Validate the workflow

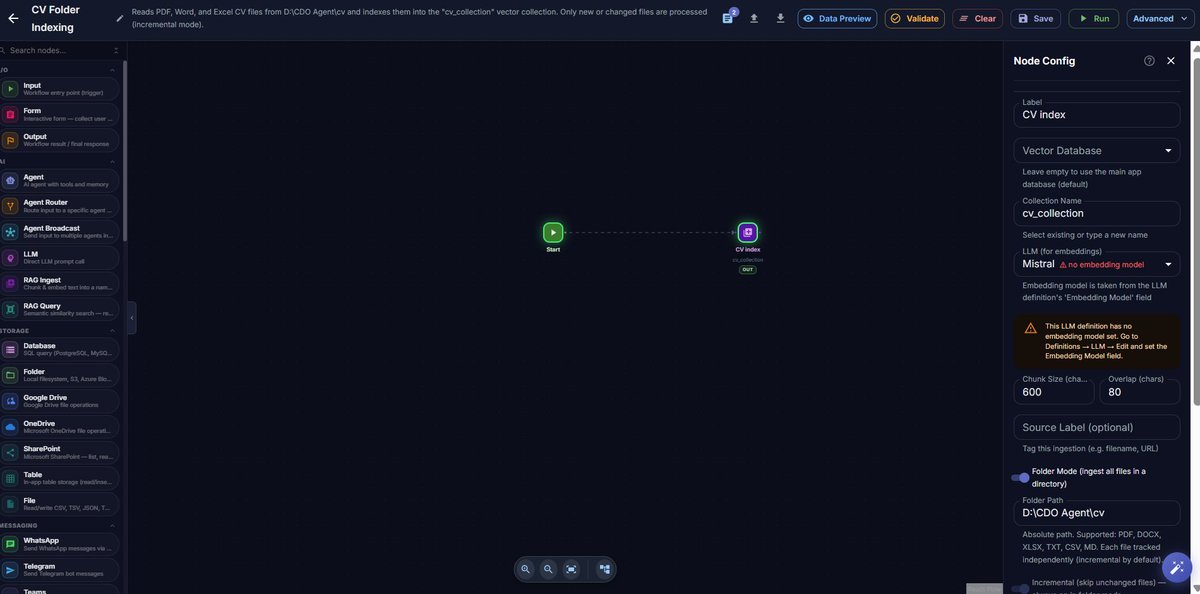coord(915,18)
